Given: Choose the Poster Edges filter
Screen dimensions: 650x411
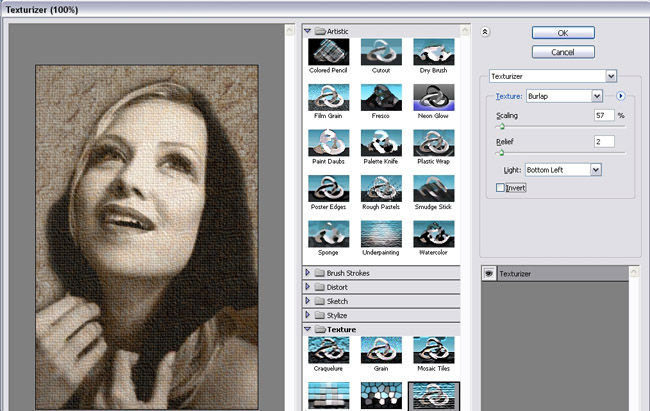Looking at the screenshot, I should click(x=328, y=188).
